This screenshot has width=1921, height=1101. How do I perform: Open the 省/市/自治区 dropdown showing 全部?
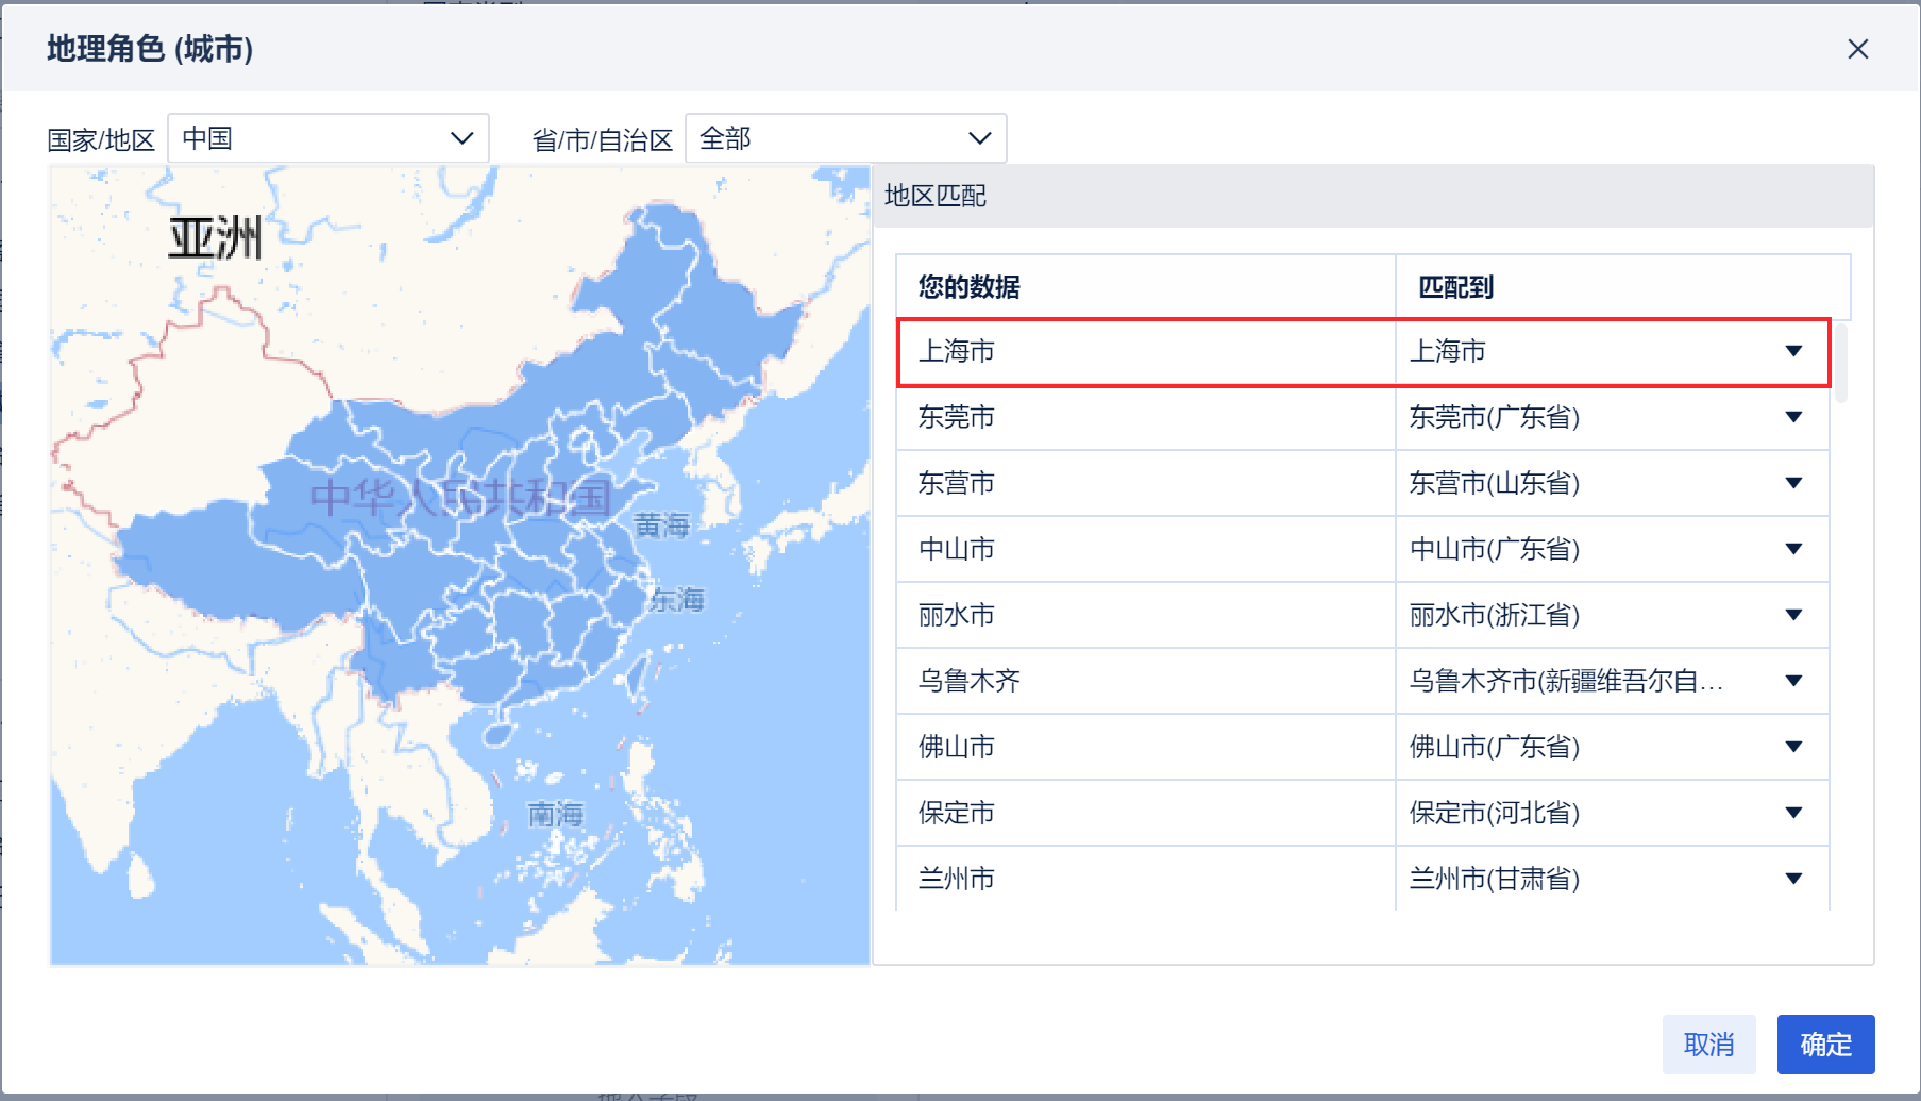tap(845, 138)
